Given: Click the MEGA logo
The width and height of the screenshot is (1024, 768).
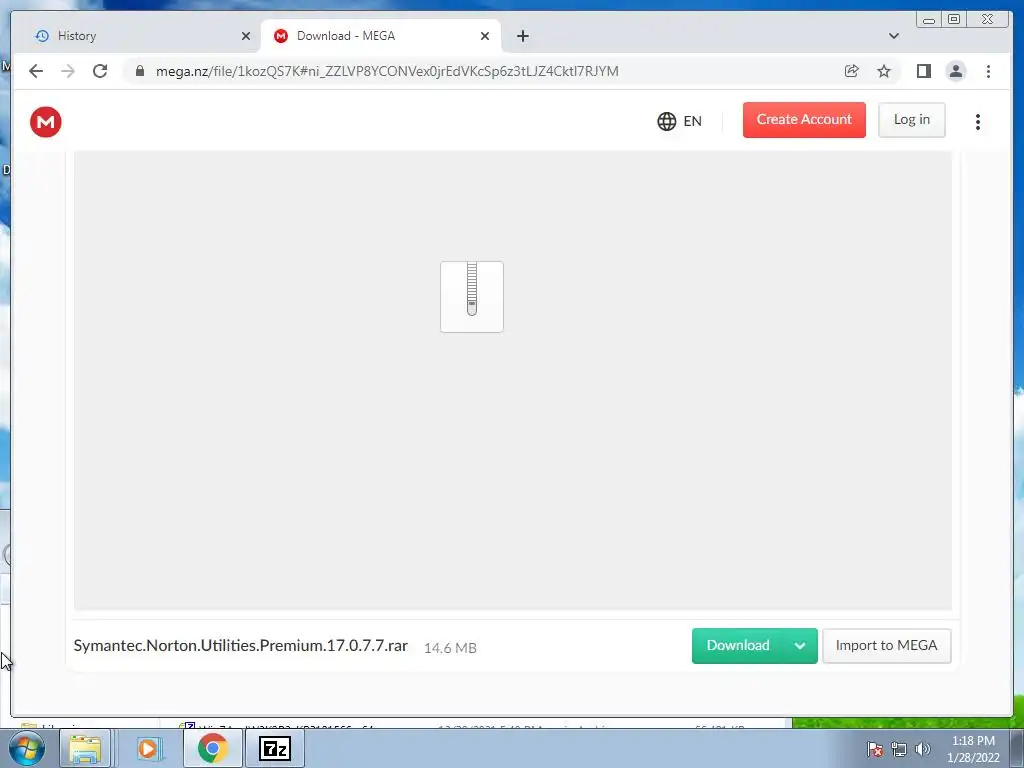Looking at the screenshot, I should coord(46,122).
